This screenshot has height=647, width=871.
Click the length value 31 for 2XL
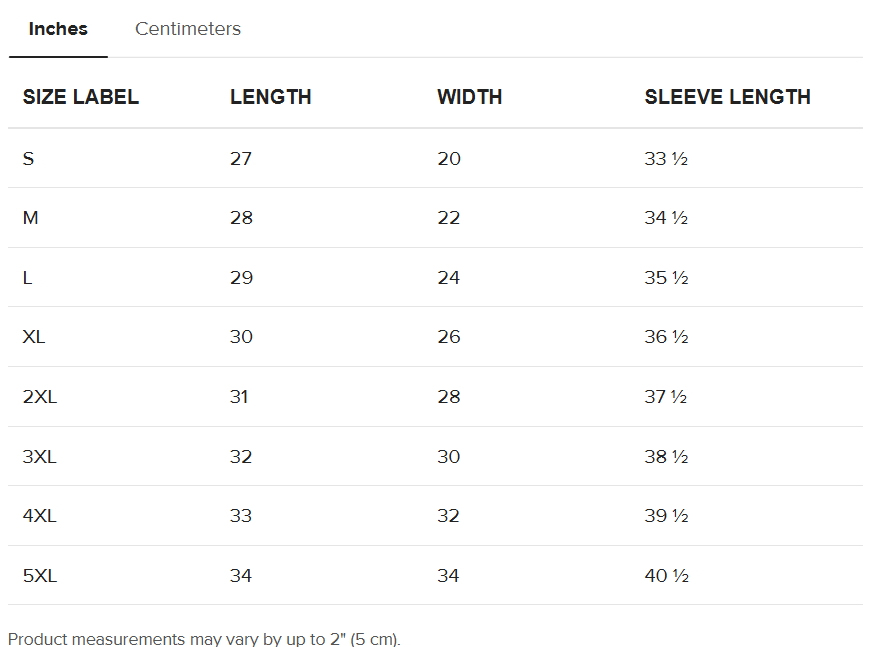click(x=240, y=397)
